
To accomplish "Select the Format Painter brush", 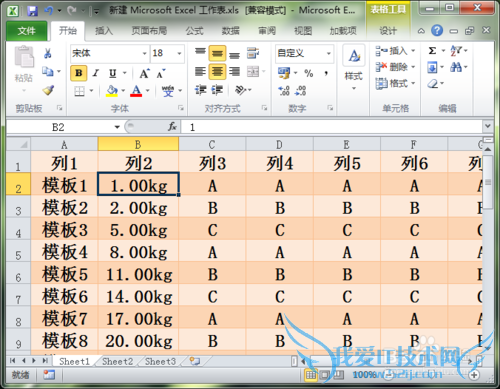I will (x=48, y=90).
